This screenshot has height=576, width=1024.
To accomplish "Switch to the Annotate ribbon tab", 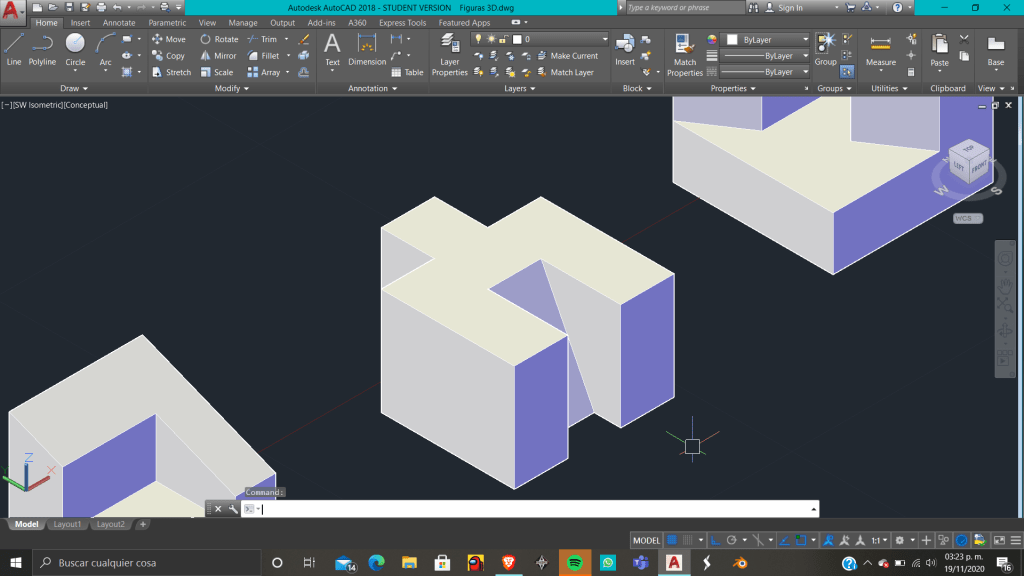I will 119,23.
